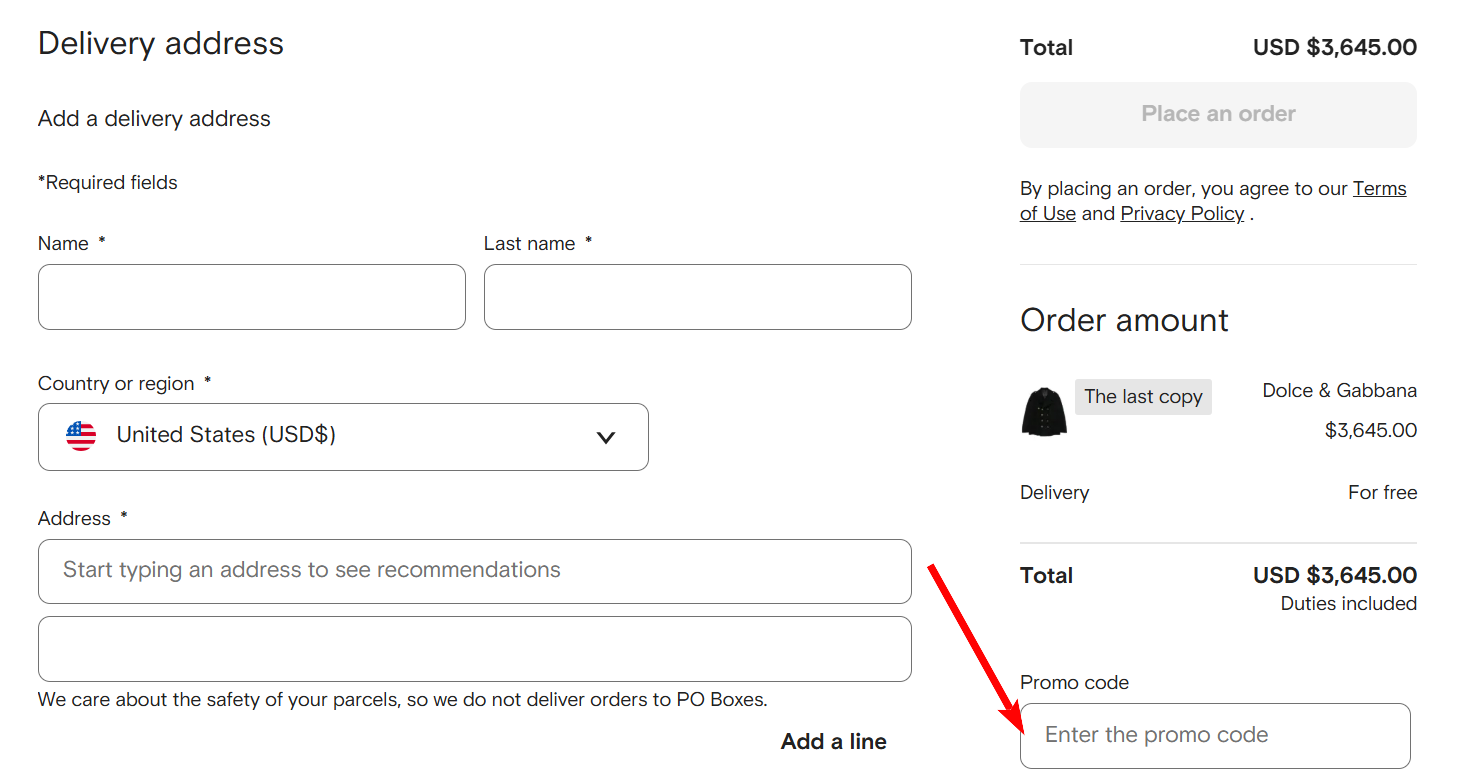Click the Enter the promo code field
1464x776 pixels.
point(1214,736)
